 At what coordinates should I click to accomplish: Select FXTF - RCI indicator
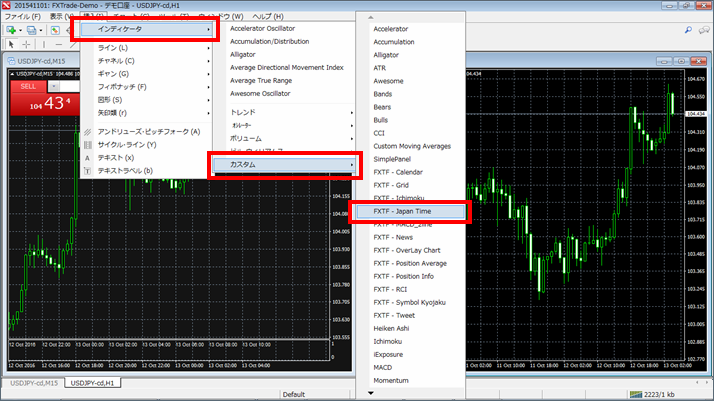(x=390, y=289)
